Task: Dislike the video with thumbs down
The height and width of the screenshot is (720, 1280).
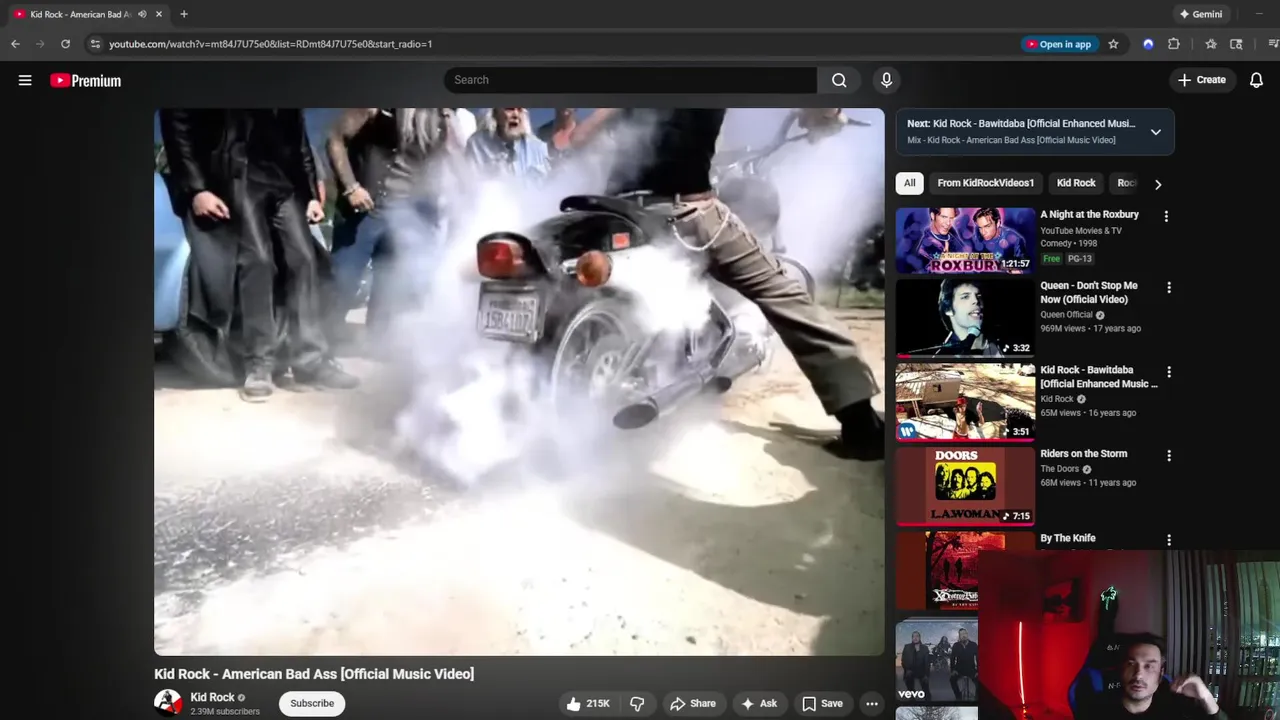Action: pyautogui.click(x=637, y=704)
